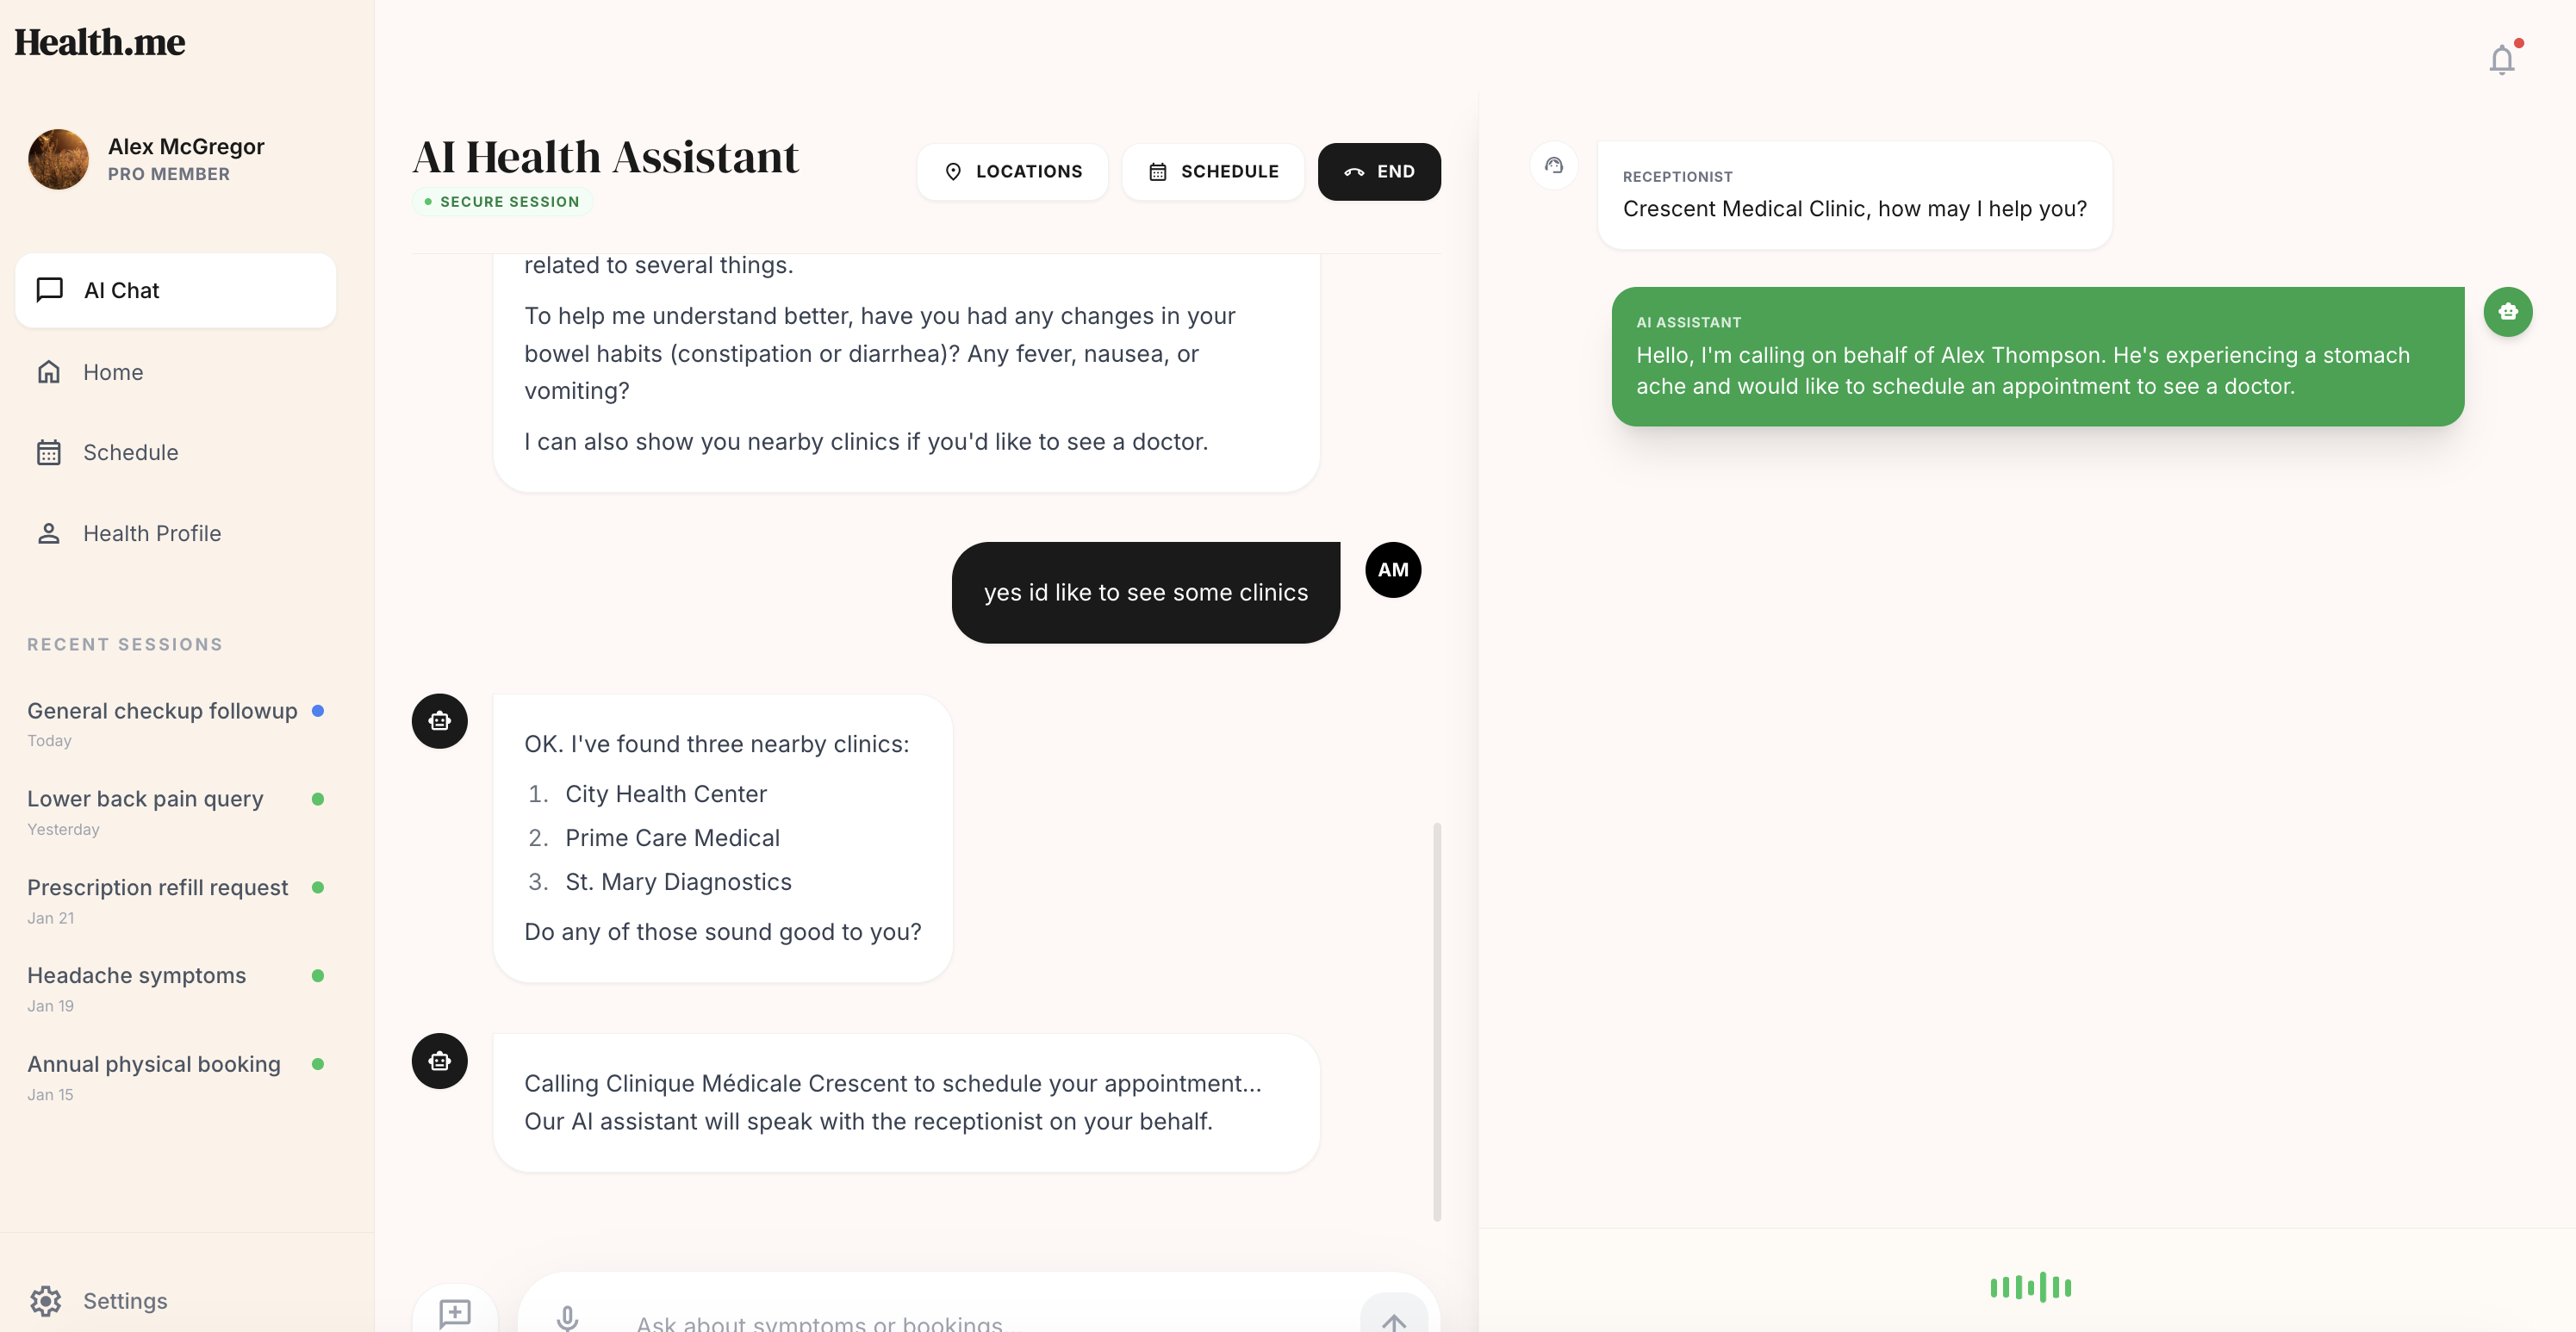Open Health Profile from sidebar
The width and height of the screenshot is (2576, 1332).
151,533
